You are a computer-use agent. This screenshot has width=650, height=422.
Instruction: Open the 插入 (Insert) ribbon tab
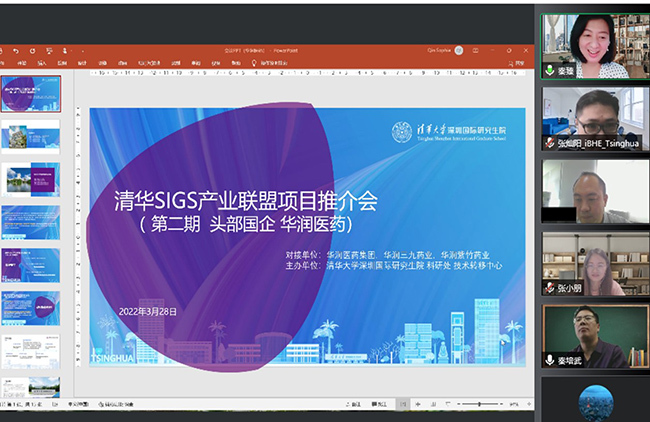point(42,63)
